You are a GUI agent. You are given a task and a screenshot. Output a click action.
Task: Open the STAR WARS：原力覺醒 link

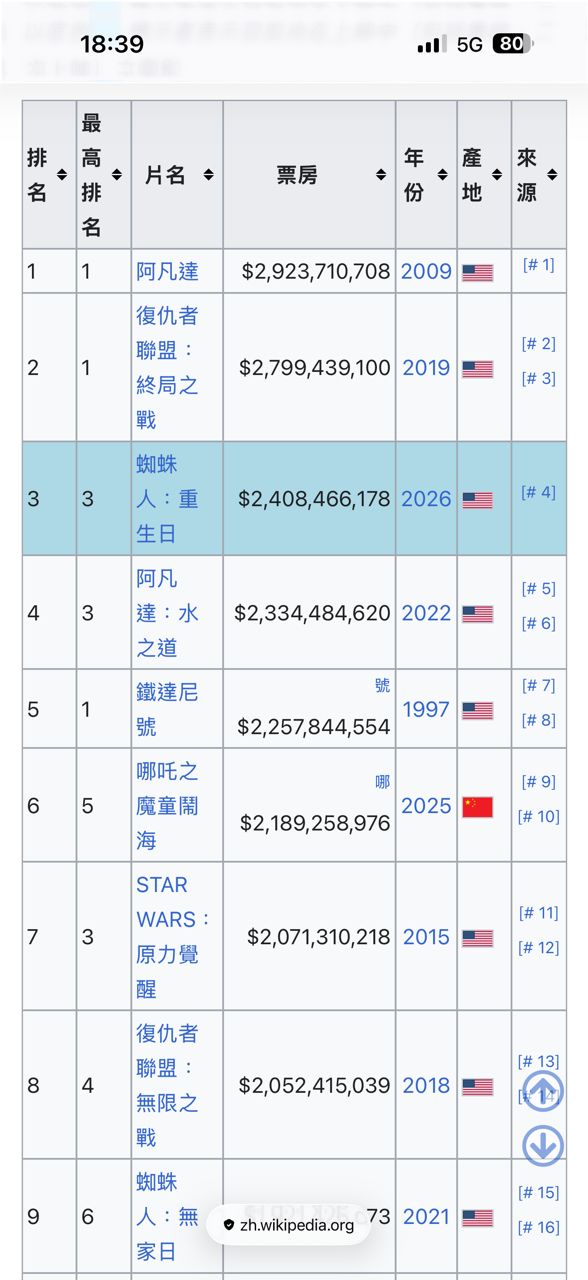pos(174,937)
